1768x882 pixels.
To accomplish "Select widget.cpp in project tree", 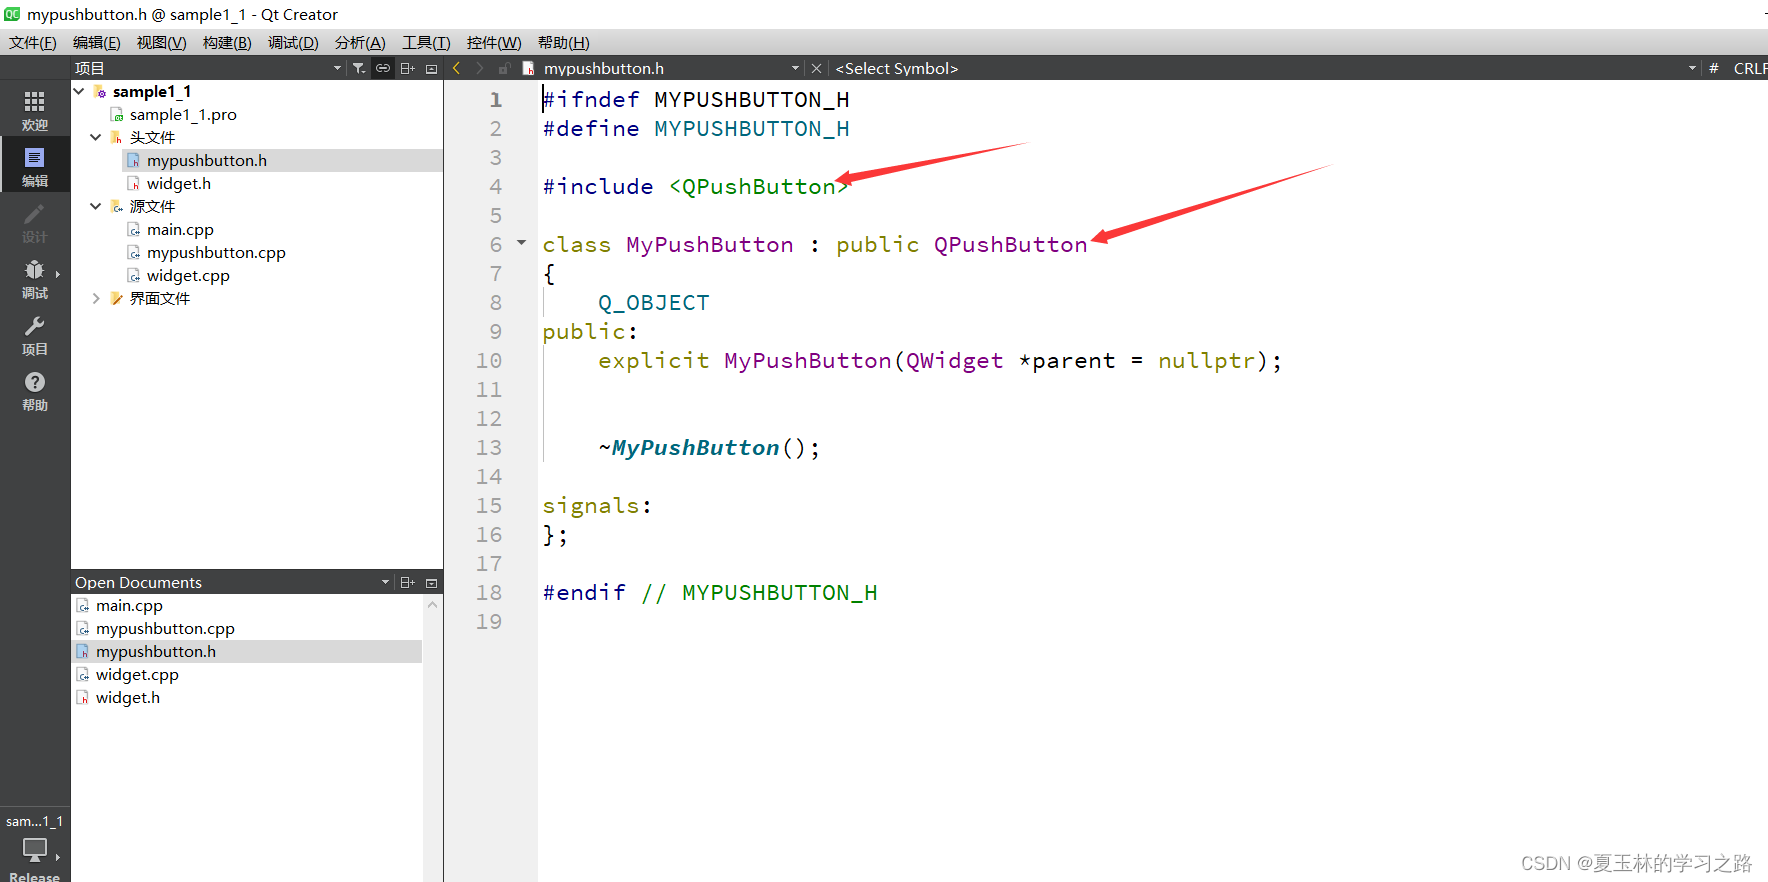I will click(188, 275).
